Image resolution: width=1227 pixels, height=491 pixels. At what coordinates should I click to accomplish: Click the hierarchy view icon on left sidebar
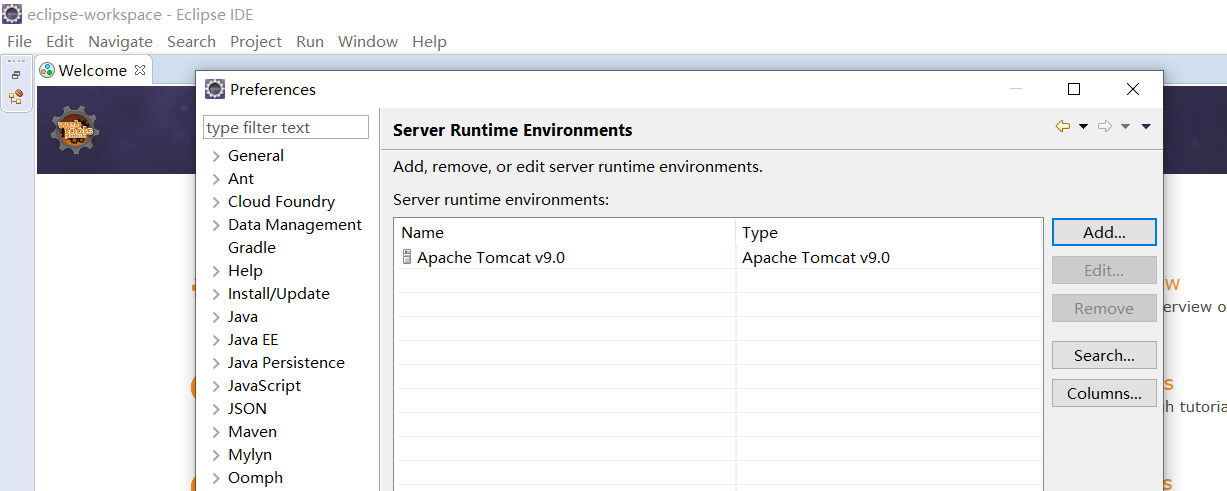[x=16, y=97]
